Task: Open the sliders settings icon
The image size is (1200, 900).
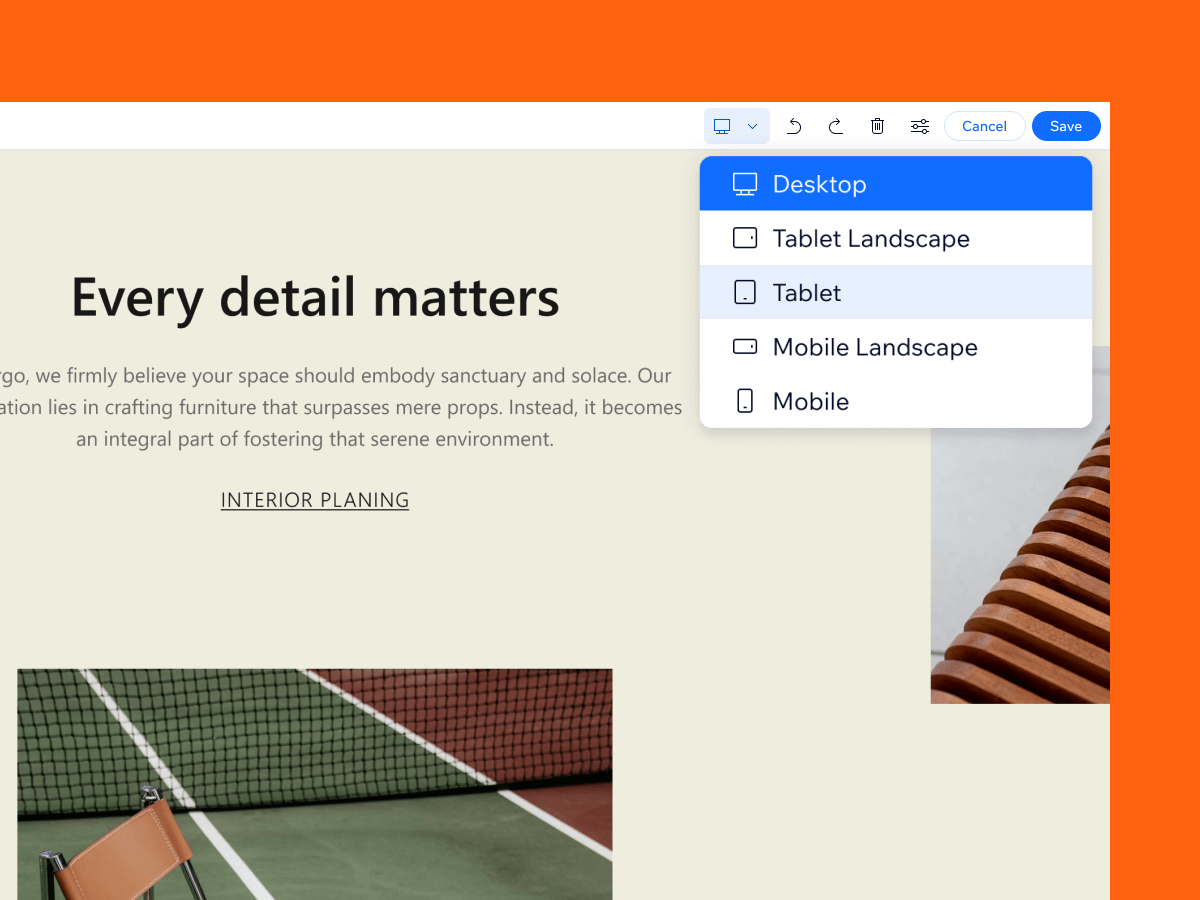Action: pyautogui.click(x=920, y=126)
